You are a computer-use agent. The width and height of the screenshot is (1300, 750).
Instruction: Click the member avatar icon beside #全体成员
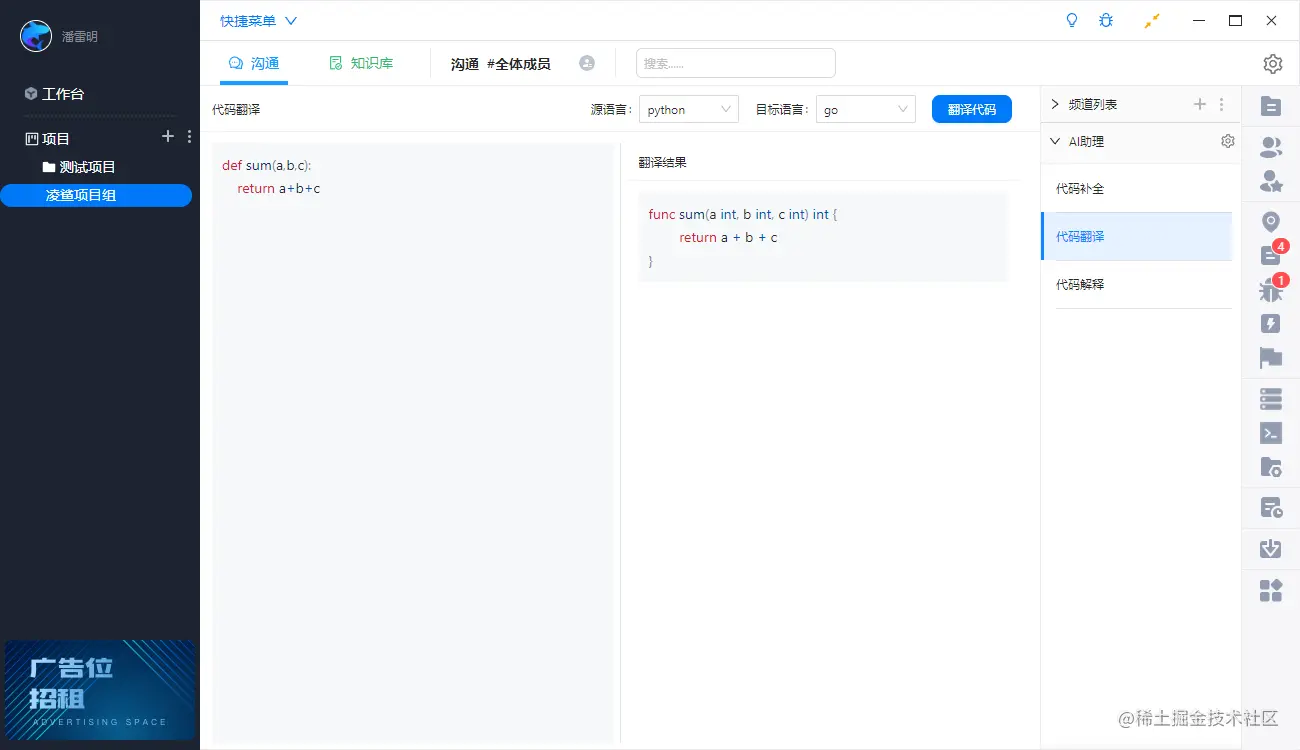point(587,63)
